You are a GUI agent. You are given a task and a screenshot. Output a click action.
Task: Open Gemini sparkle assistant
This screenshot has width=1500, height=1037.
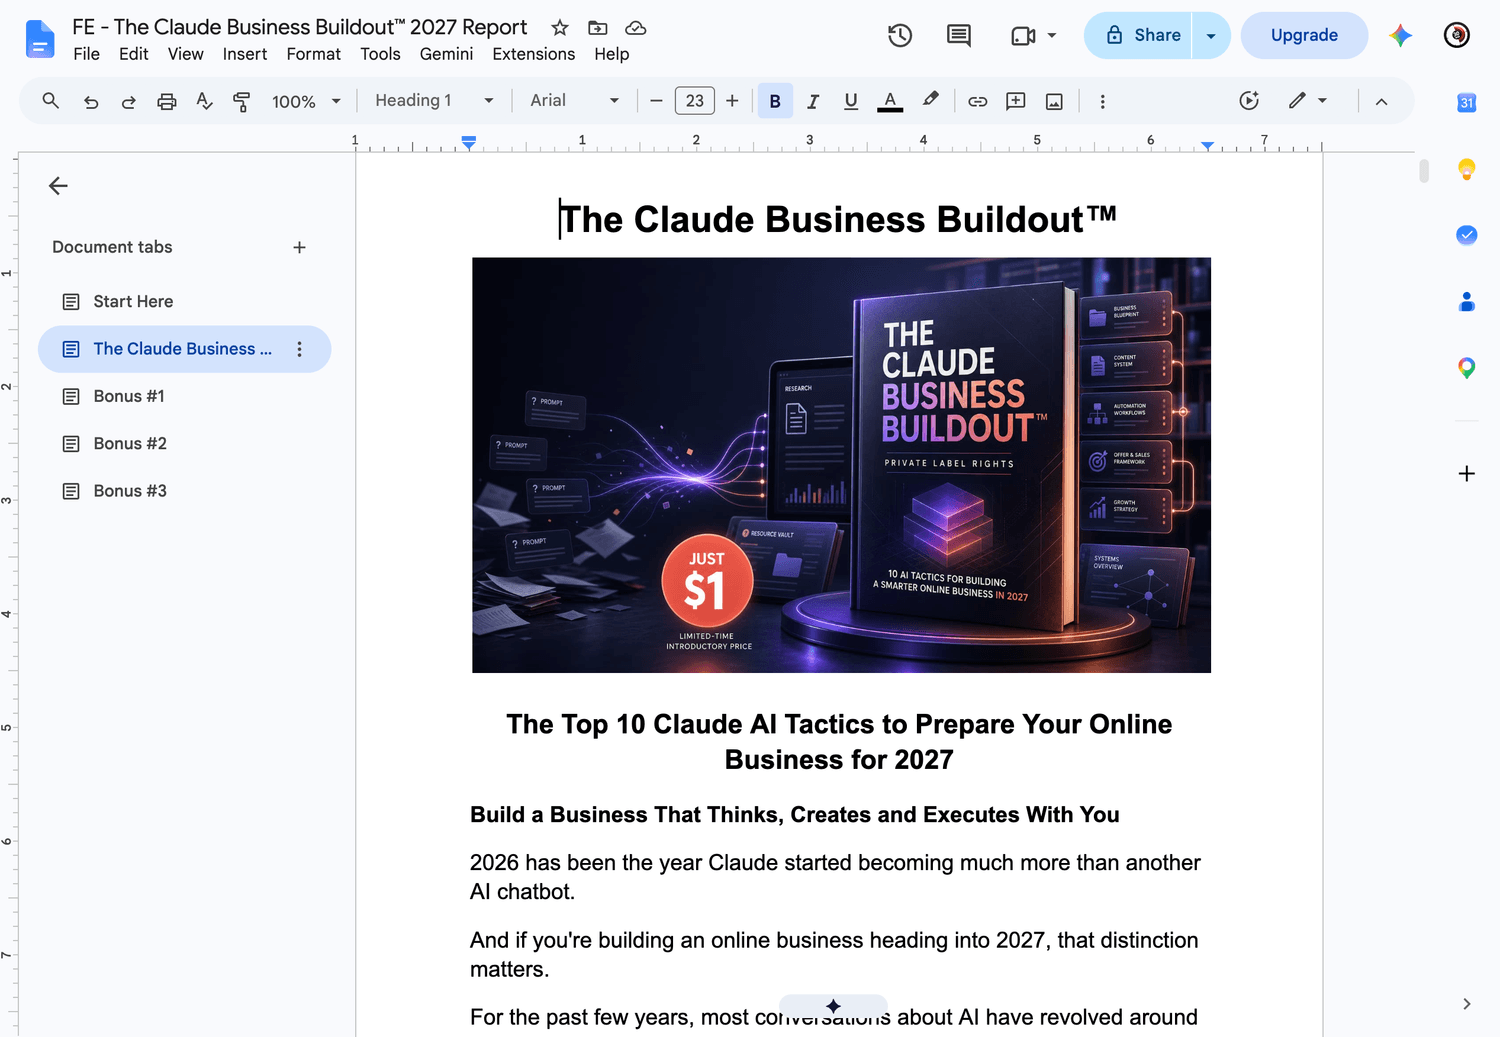click(1401, 36)
